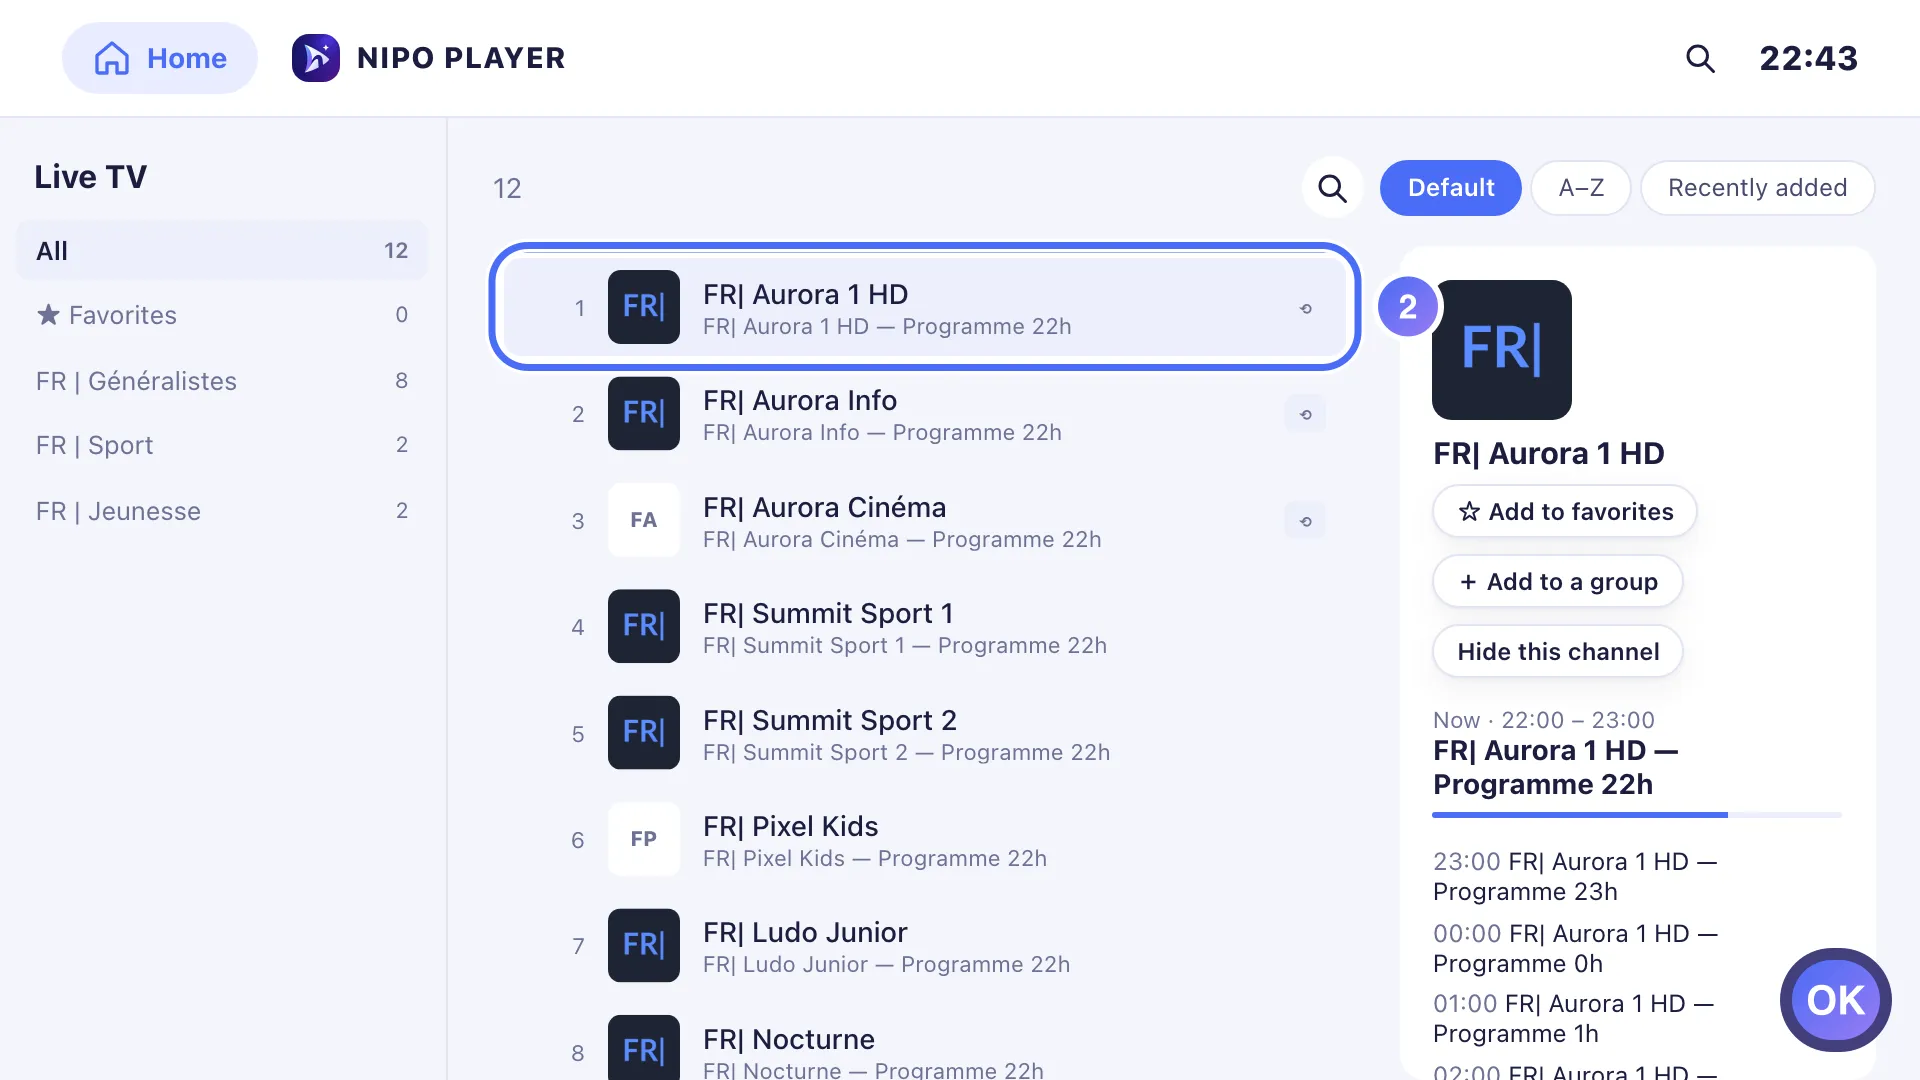The height and width of the screenshot is (1080, 1920).
Task: Add Aurora 1 HD to favorites
Action: pos(1565,512)
